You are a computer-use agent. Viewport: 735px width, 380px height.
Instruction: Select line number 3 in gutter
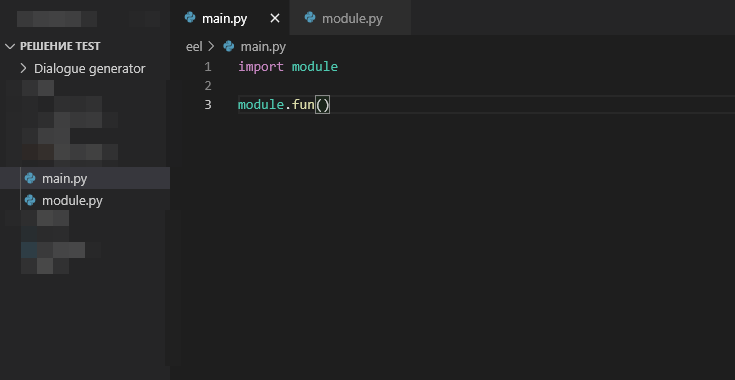click(208, 104)
